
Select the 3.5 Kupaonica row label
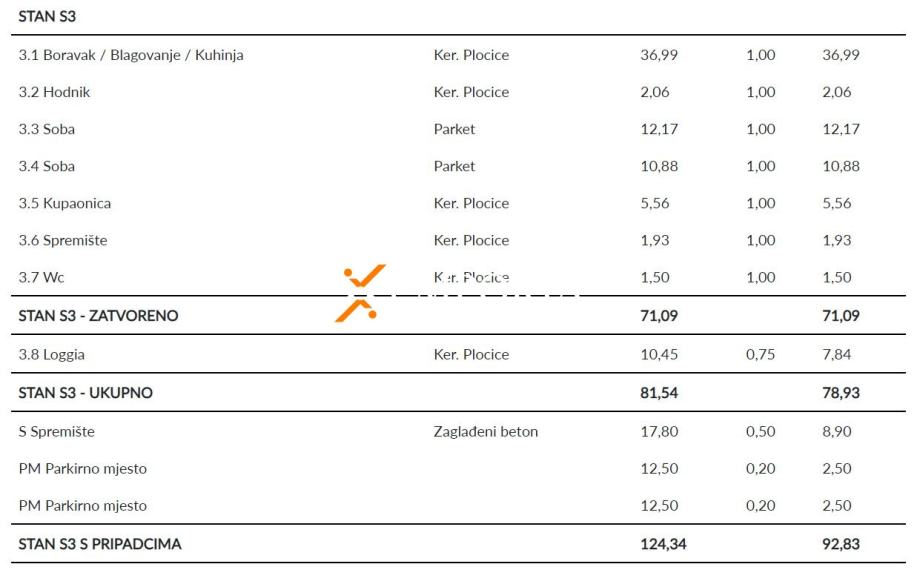[x=64, y=203]
